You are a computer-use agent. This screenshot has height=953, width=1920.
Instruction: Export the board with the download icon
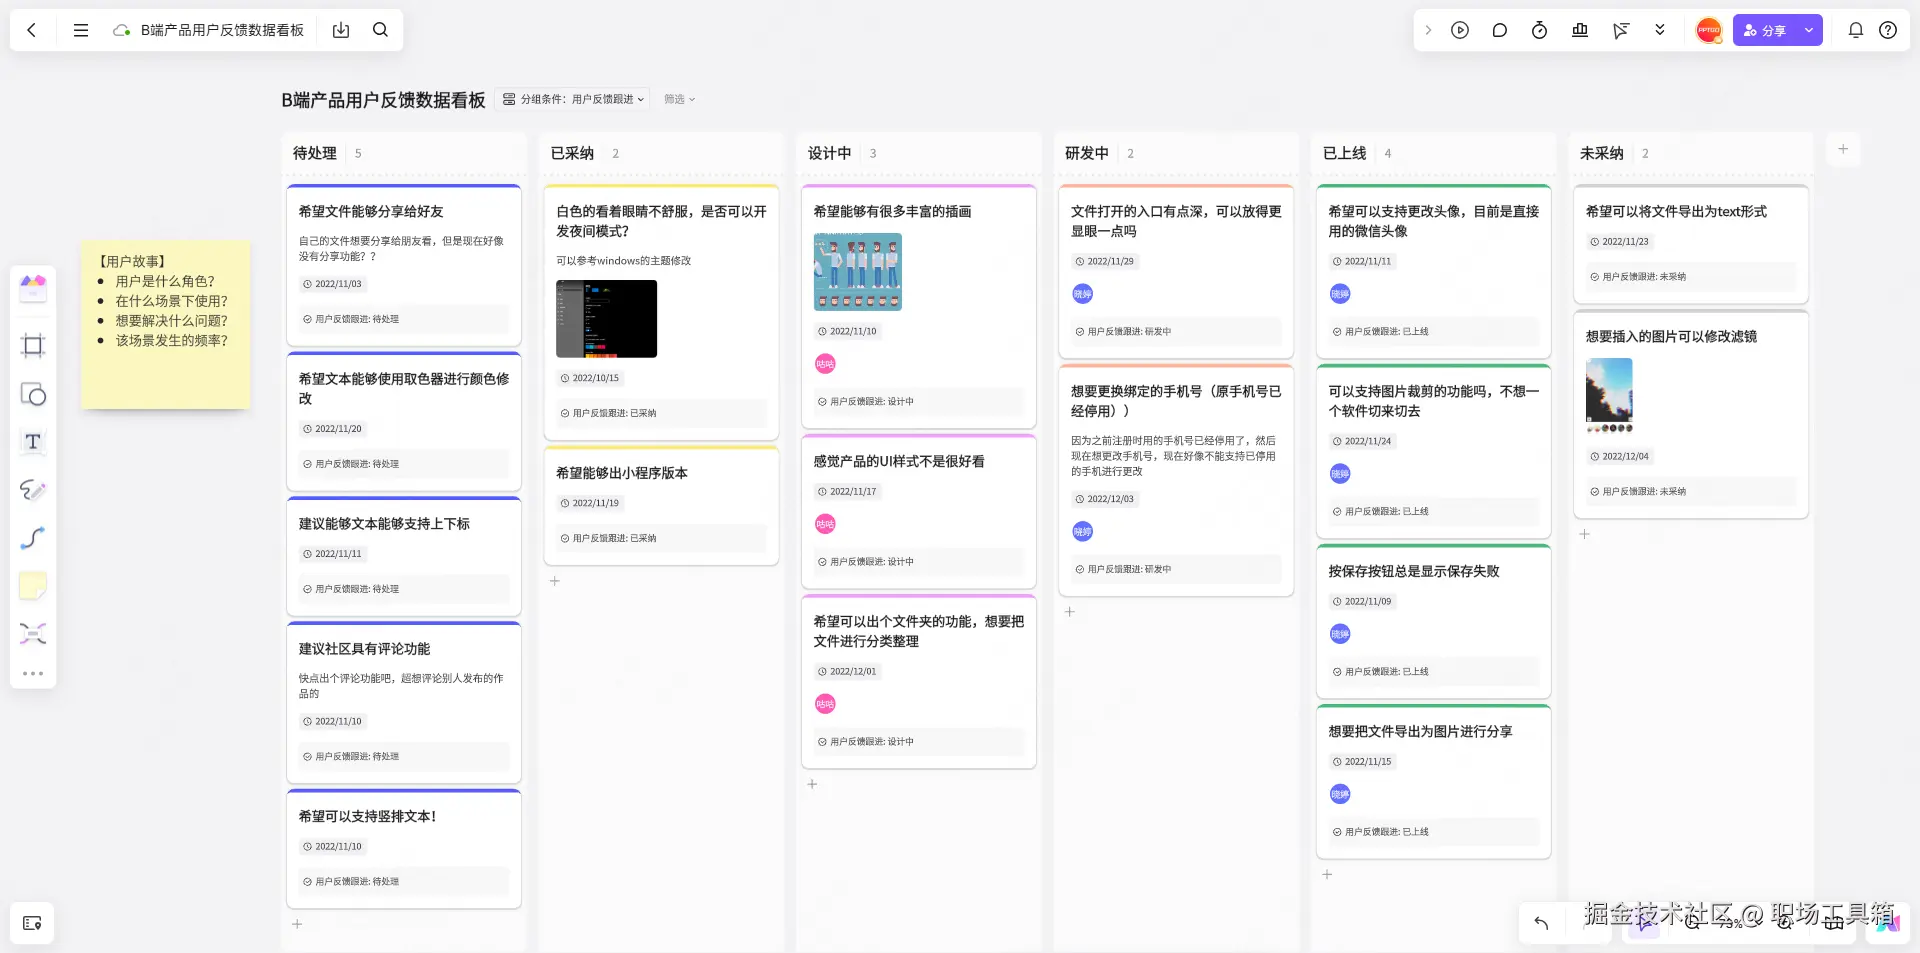pos(341,30)
